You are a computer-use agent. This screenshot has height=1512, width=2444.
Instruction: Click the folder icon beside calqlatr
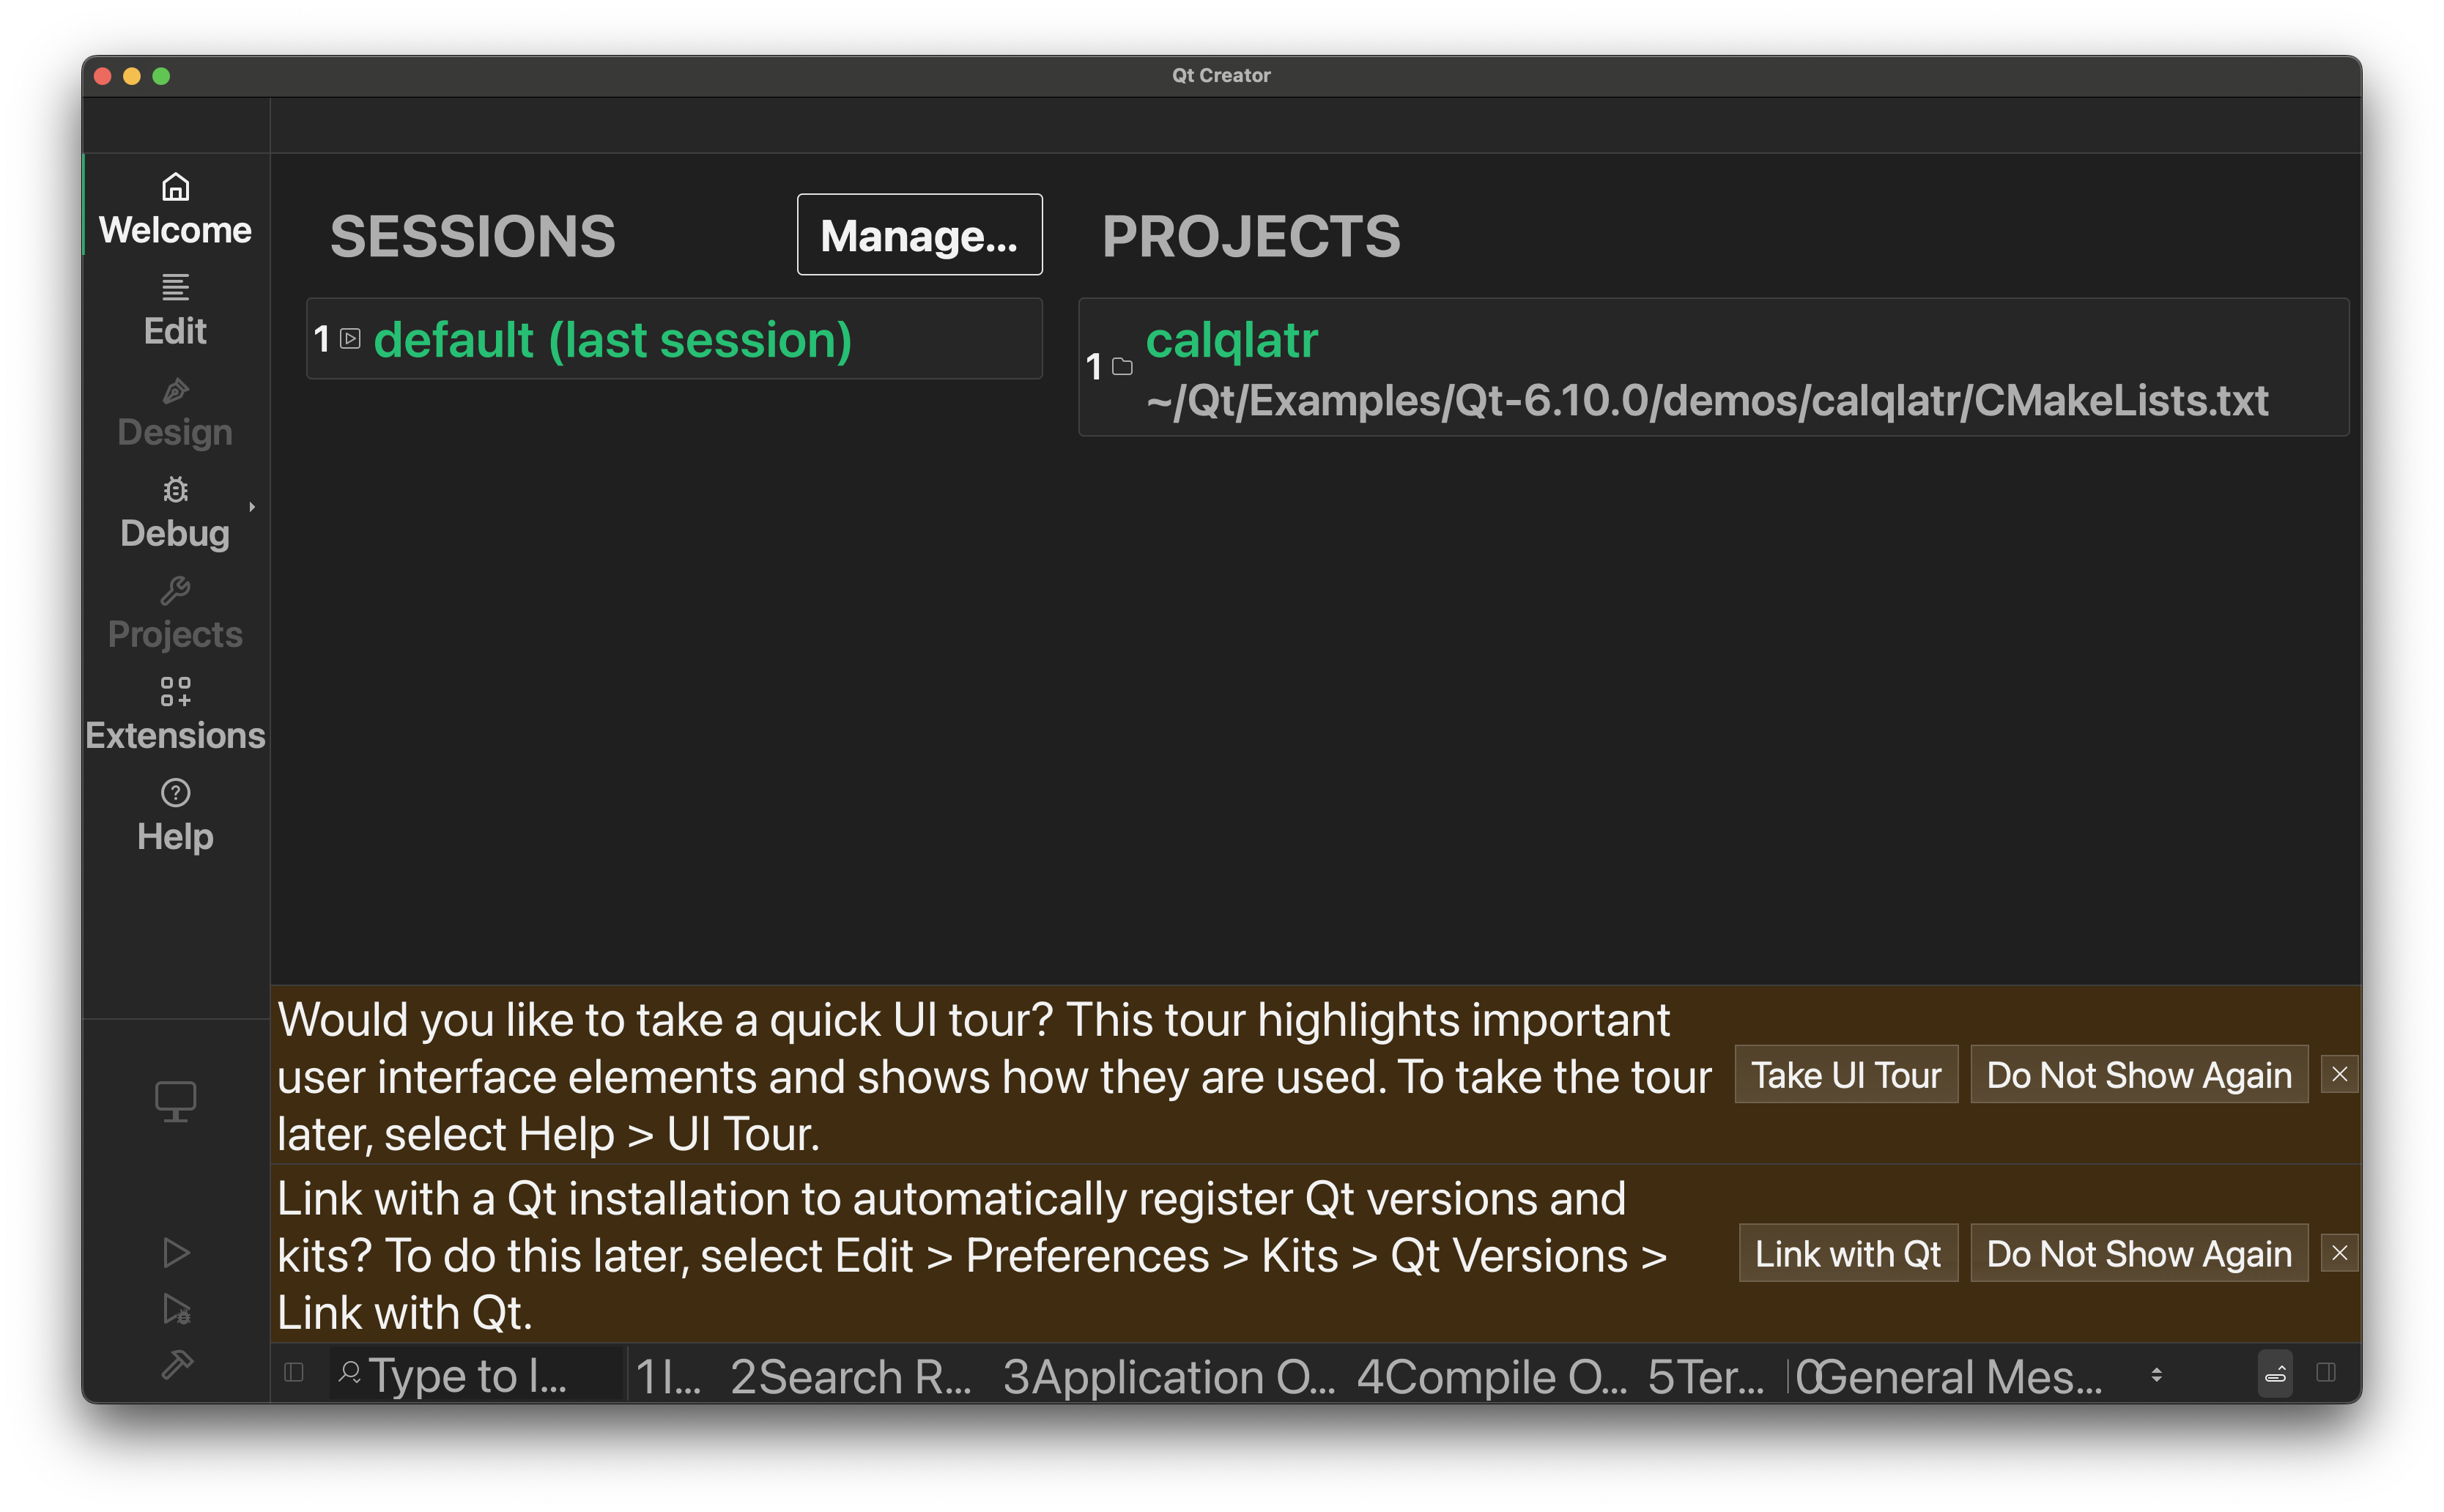coord(1122,367)
